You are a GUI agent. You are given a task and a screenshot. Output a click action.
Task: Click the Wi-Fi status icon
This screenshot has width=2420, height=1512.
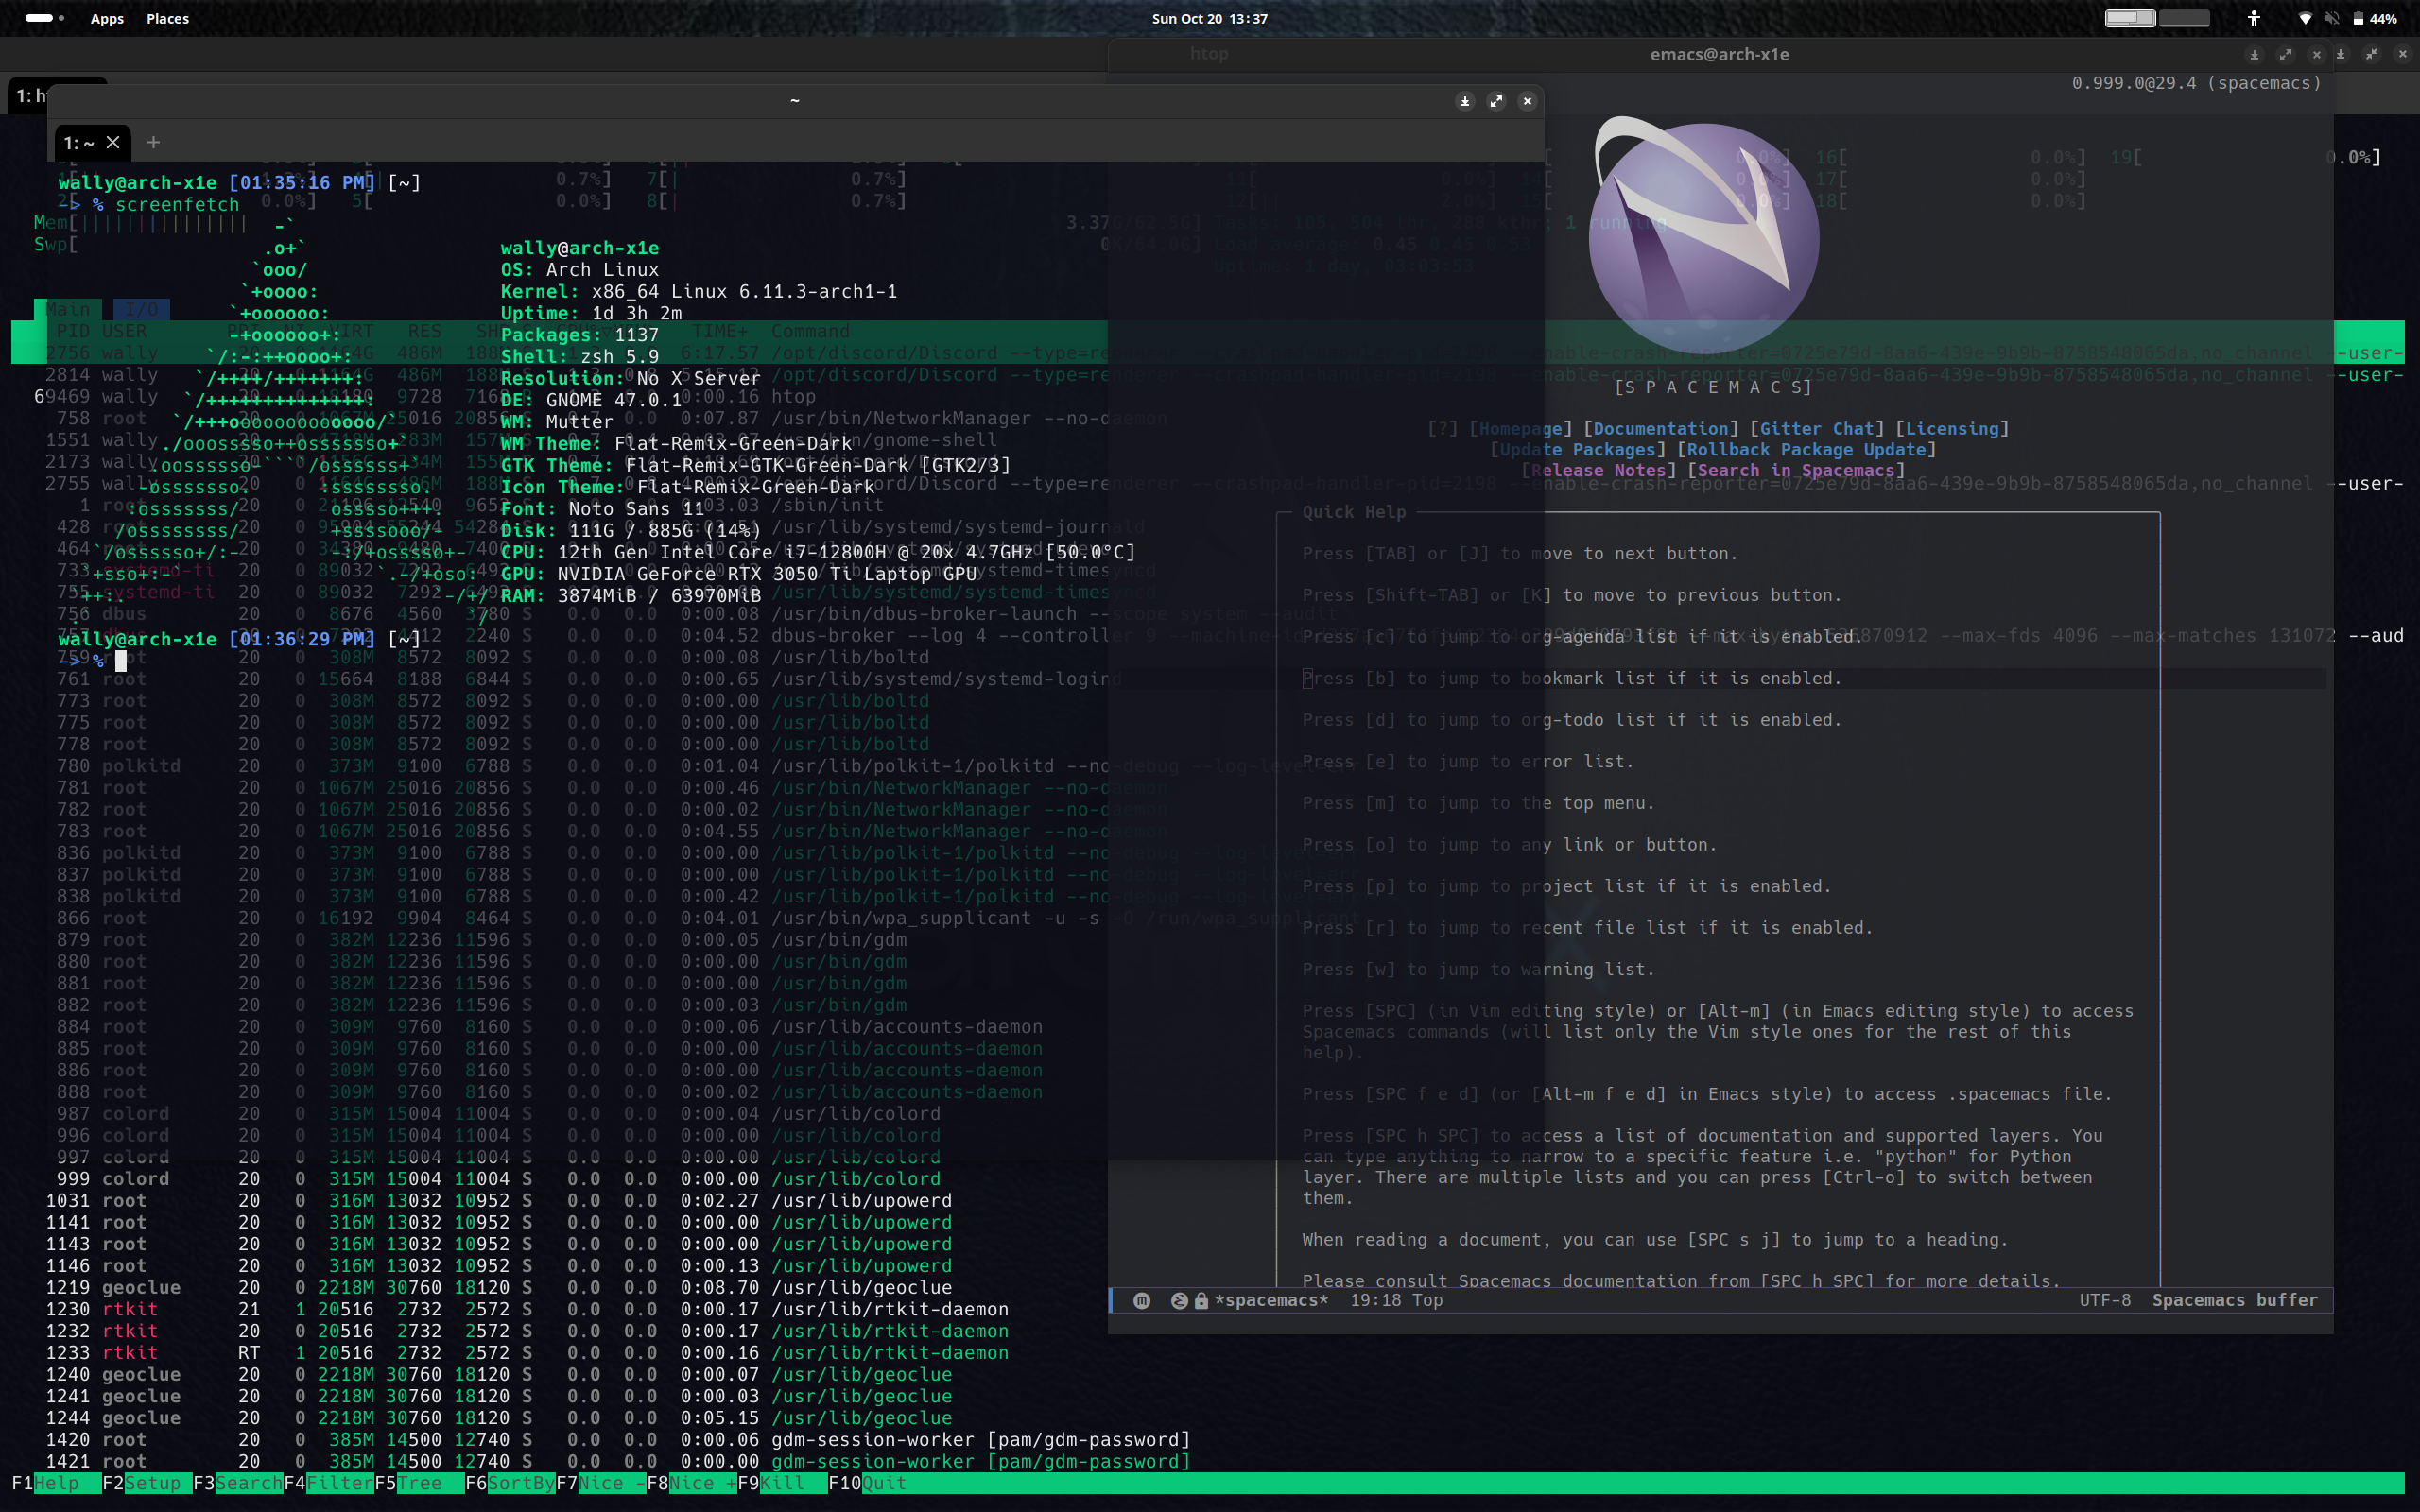click(2305, 18)
